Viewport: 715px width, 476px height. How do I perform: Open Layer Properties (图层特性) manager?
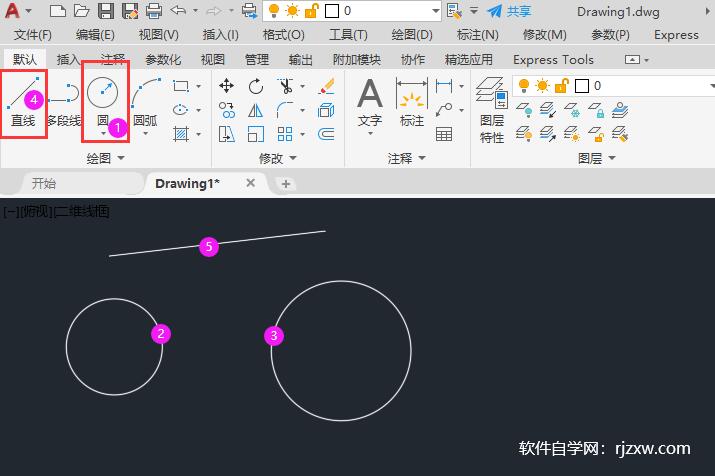click(492, 110)
